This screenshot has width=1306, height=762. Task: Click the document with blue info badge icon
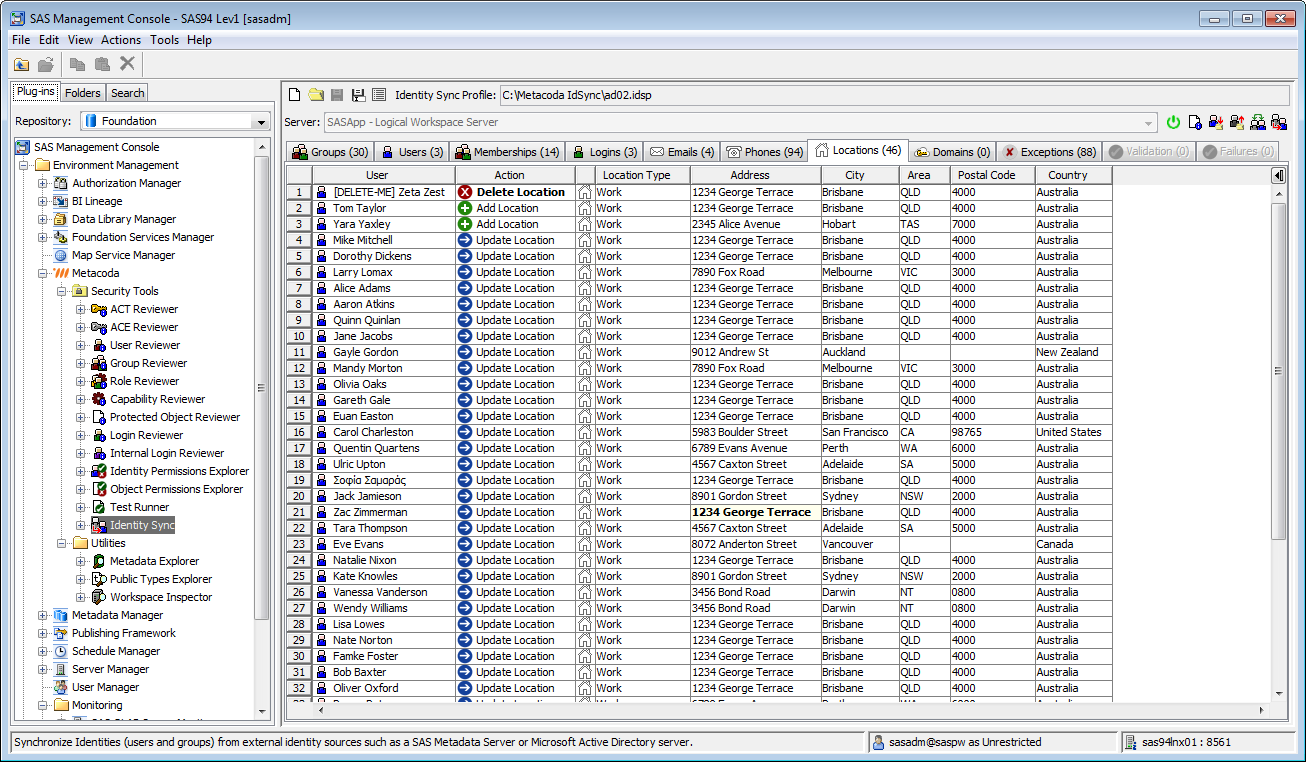(x=1195, y=122)
